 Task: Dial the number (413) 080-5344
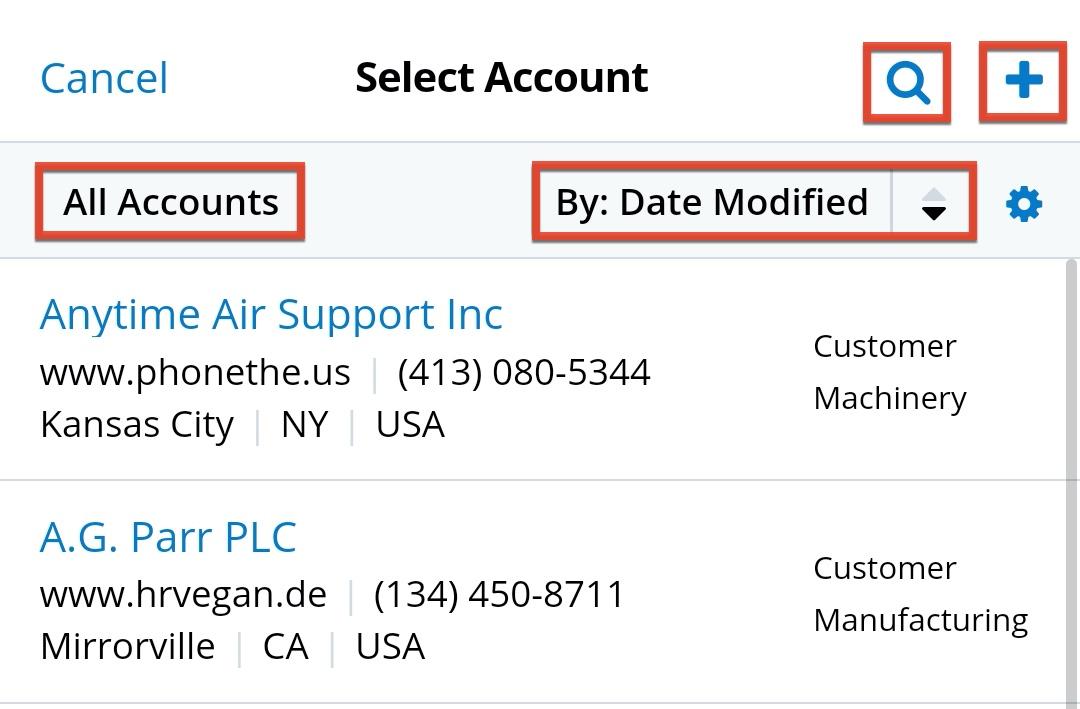[x=524, y=371]
